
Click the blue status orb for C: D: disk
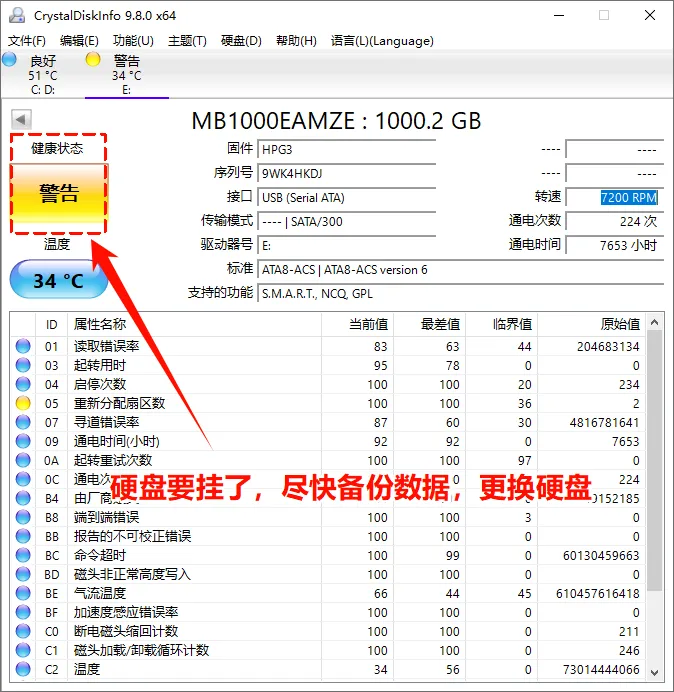click(x=9, y=60)
